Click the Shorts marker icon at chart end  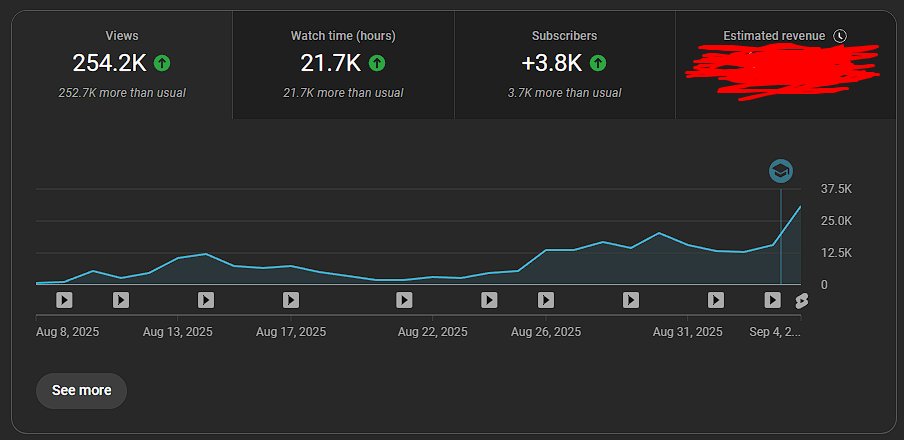[x=801, y=300]
